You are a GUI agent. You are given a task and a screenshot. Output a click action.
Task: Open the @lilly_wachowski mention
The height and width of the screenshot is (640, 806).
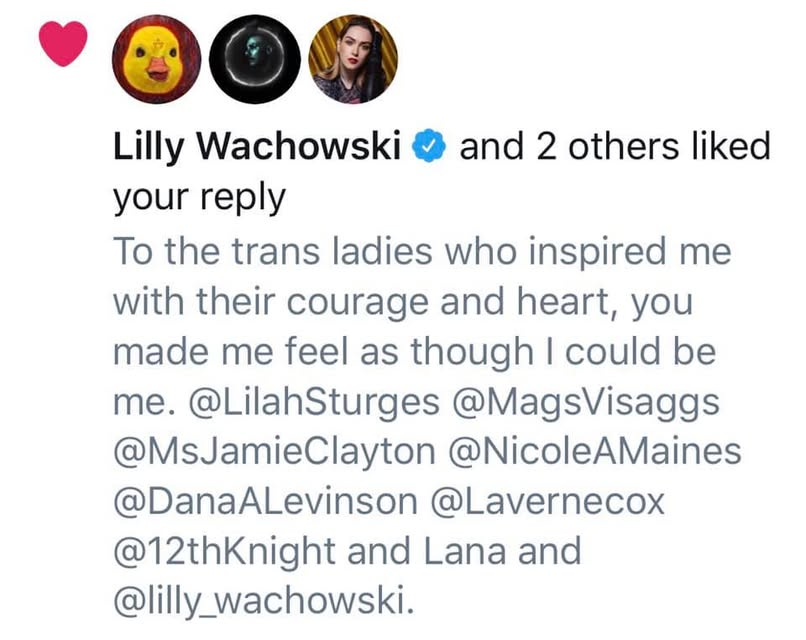click(x=263, y=600)
